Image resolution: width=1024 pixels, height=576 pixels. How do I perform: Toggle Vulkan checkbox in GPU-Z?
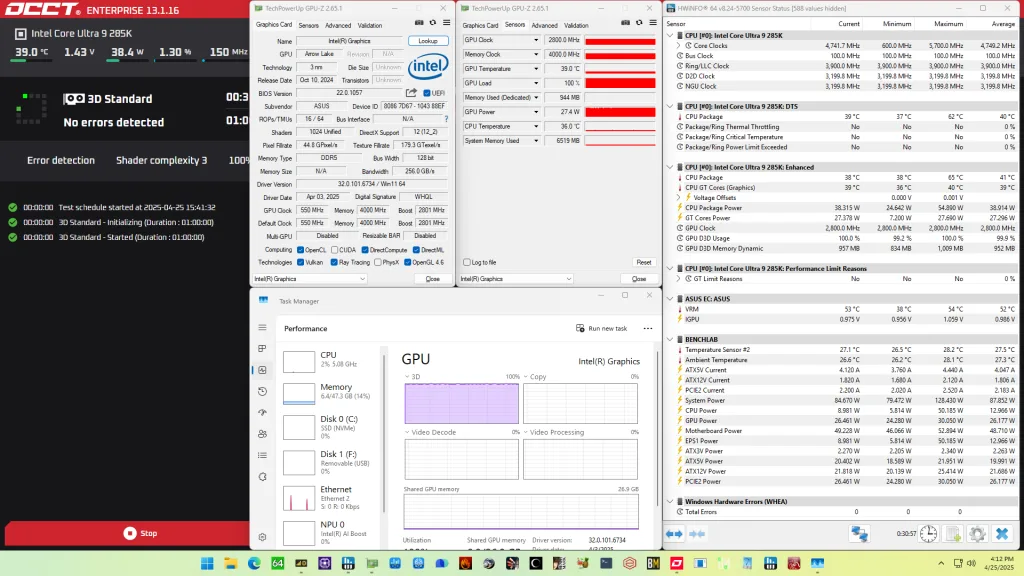[300, 263]
